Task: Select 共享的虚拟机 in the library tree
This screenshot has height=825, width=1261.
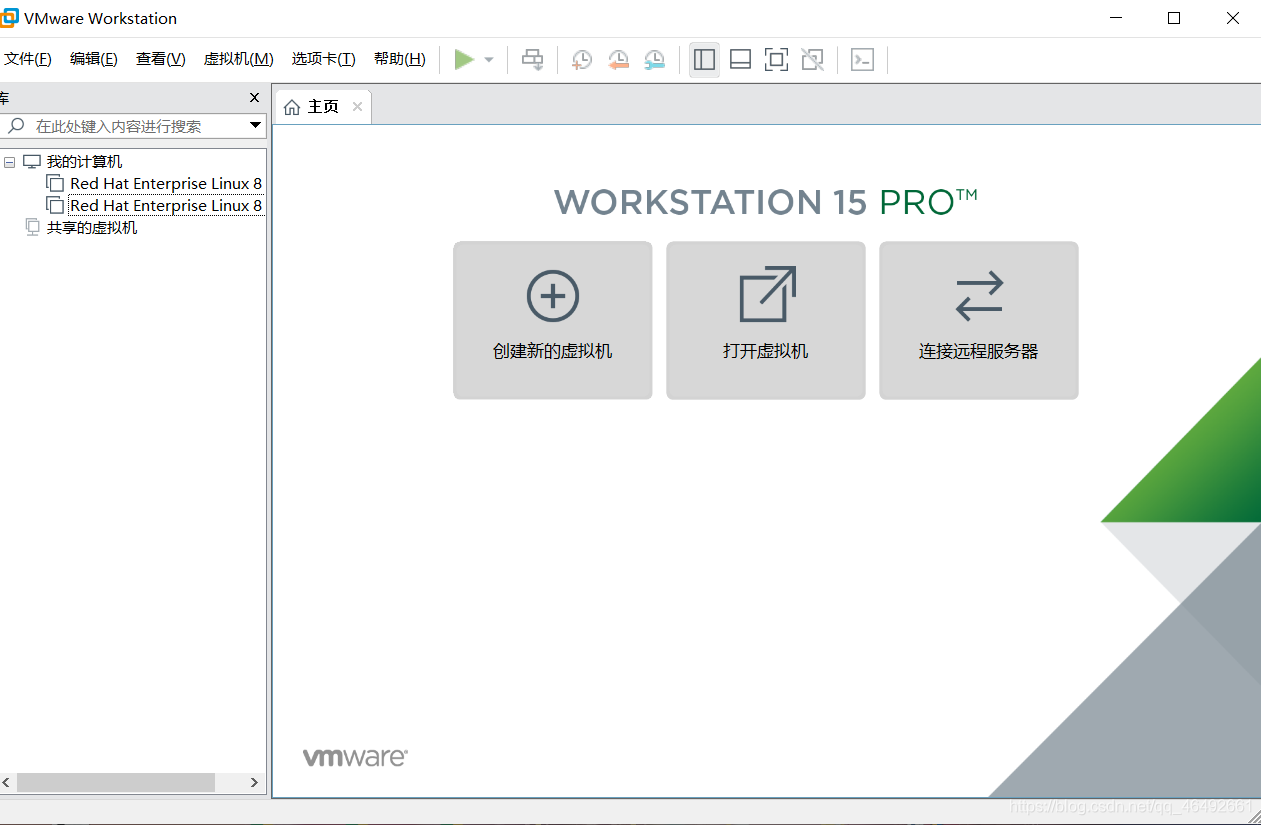Action: 92,228
